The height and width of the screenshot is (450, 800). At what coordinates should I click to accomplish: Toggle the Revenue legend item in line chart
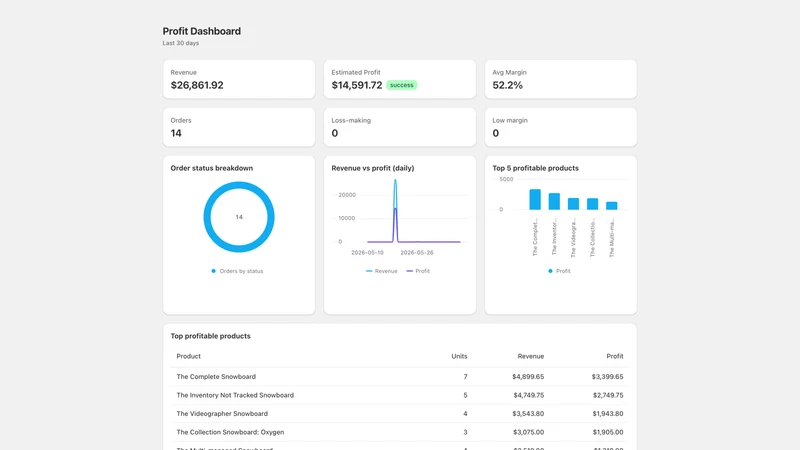pos(382,271)
